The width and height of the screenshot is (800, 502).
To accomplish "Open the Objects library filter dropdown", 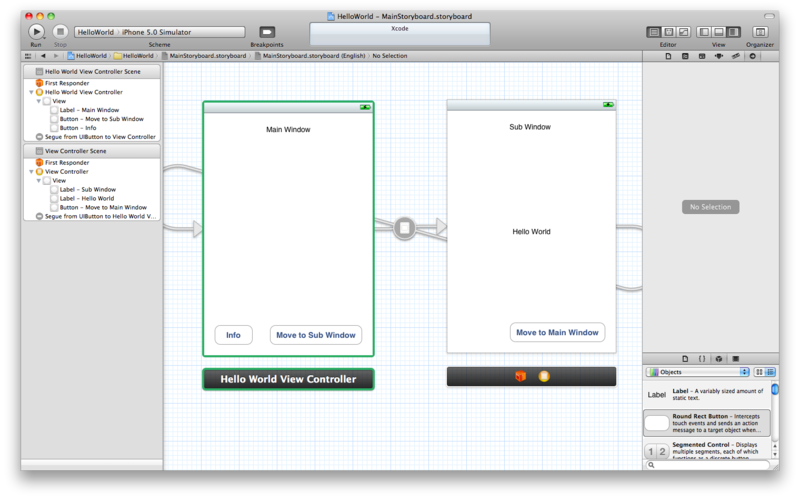I will pos(697,372).
